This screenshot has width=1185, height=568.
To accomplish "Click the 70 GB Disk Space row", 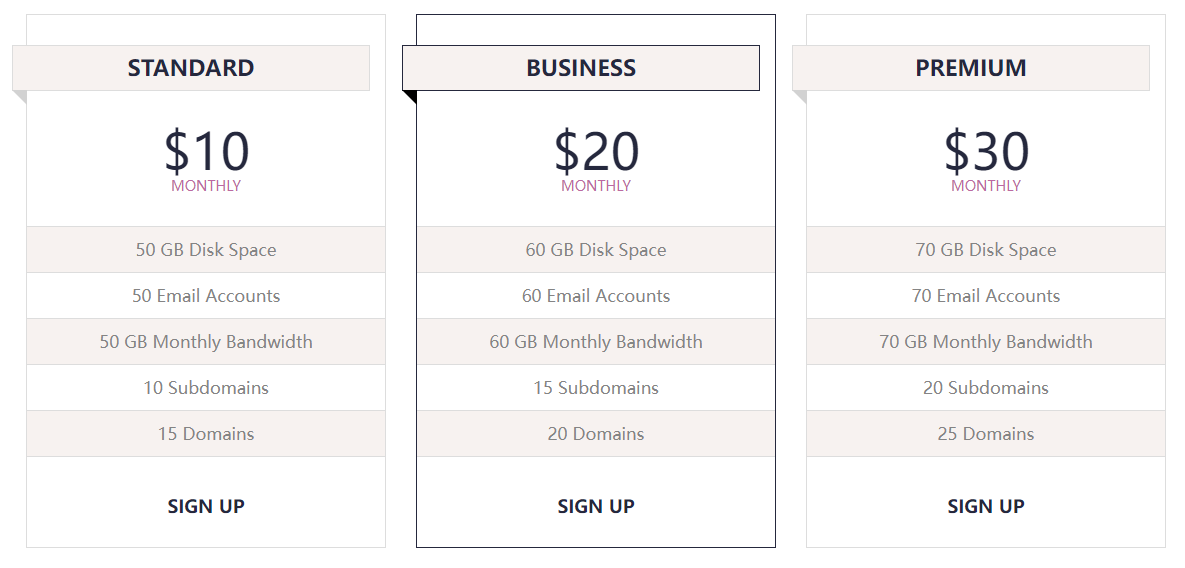I will pos(985,250).
